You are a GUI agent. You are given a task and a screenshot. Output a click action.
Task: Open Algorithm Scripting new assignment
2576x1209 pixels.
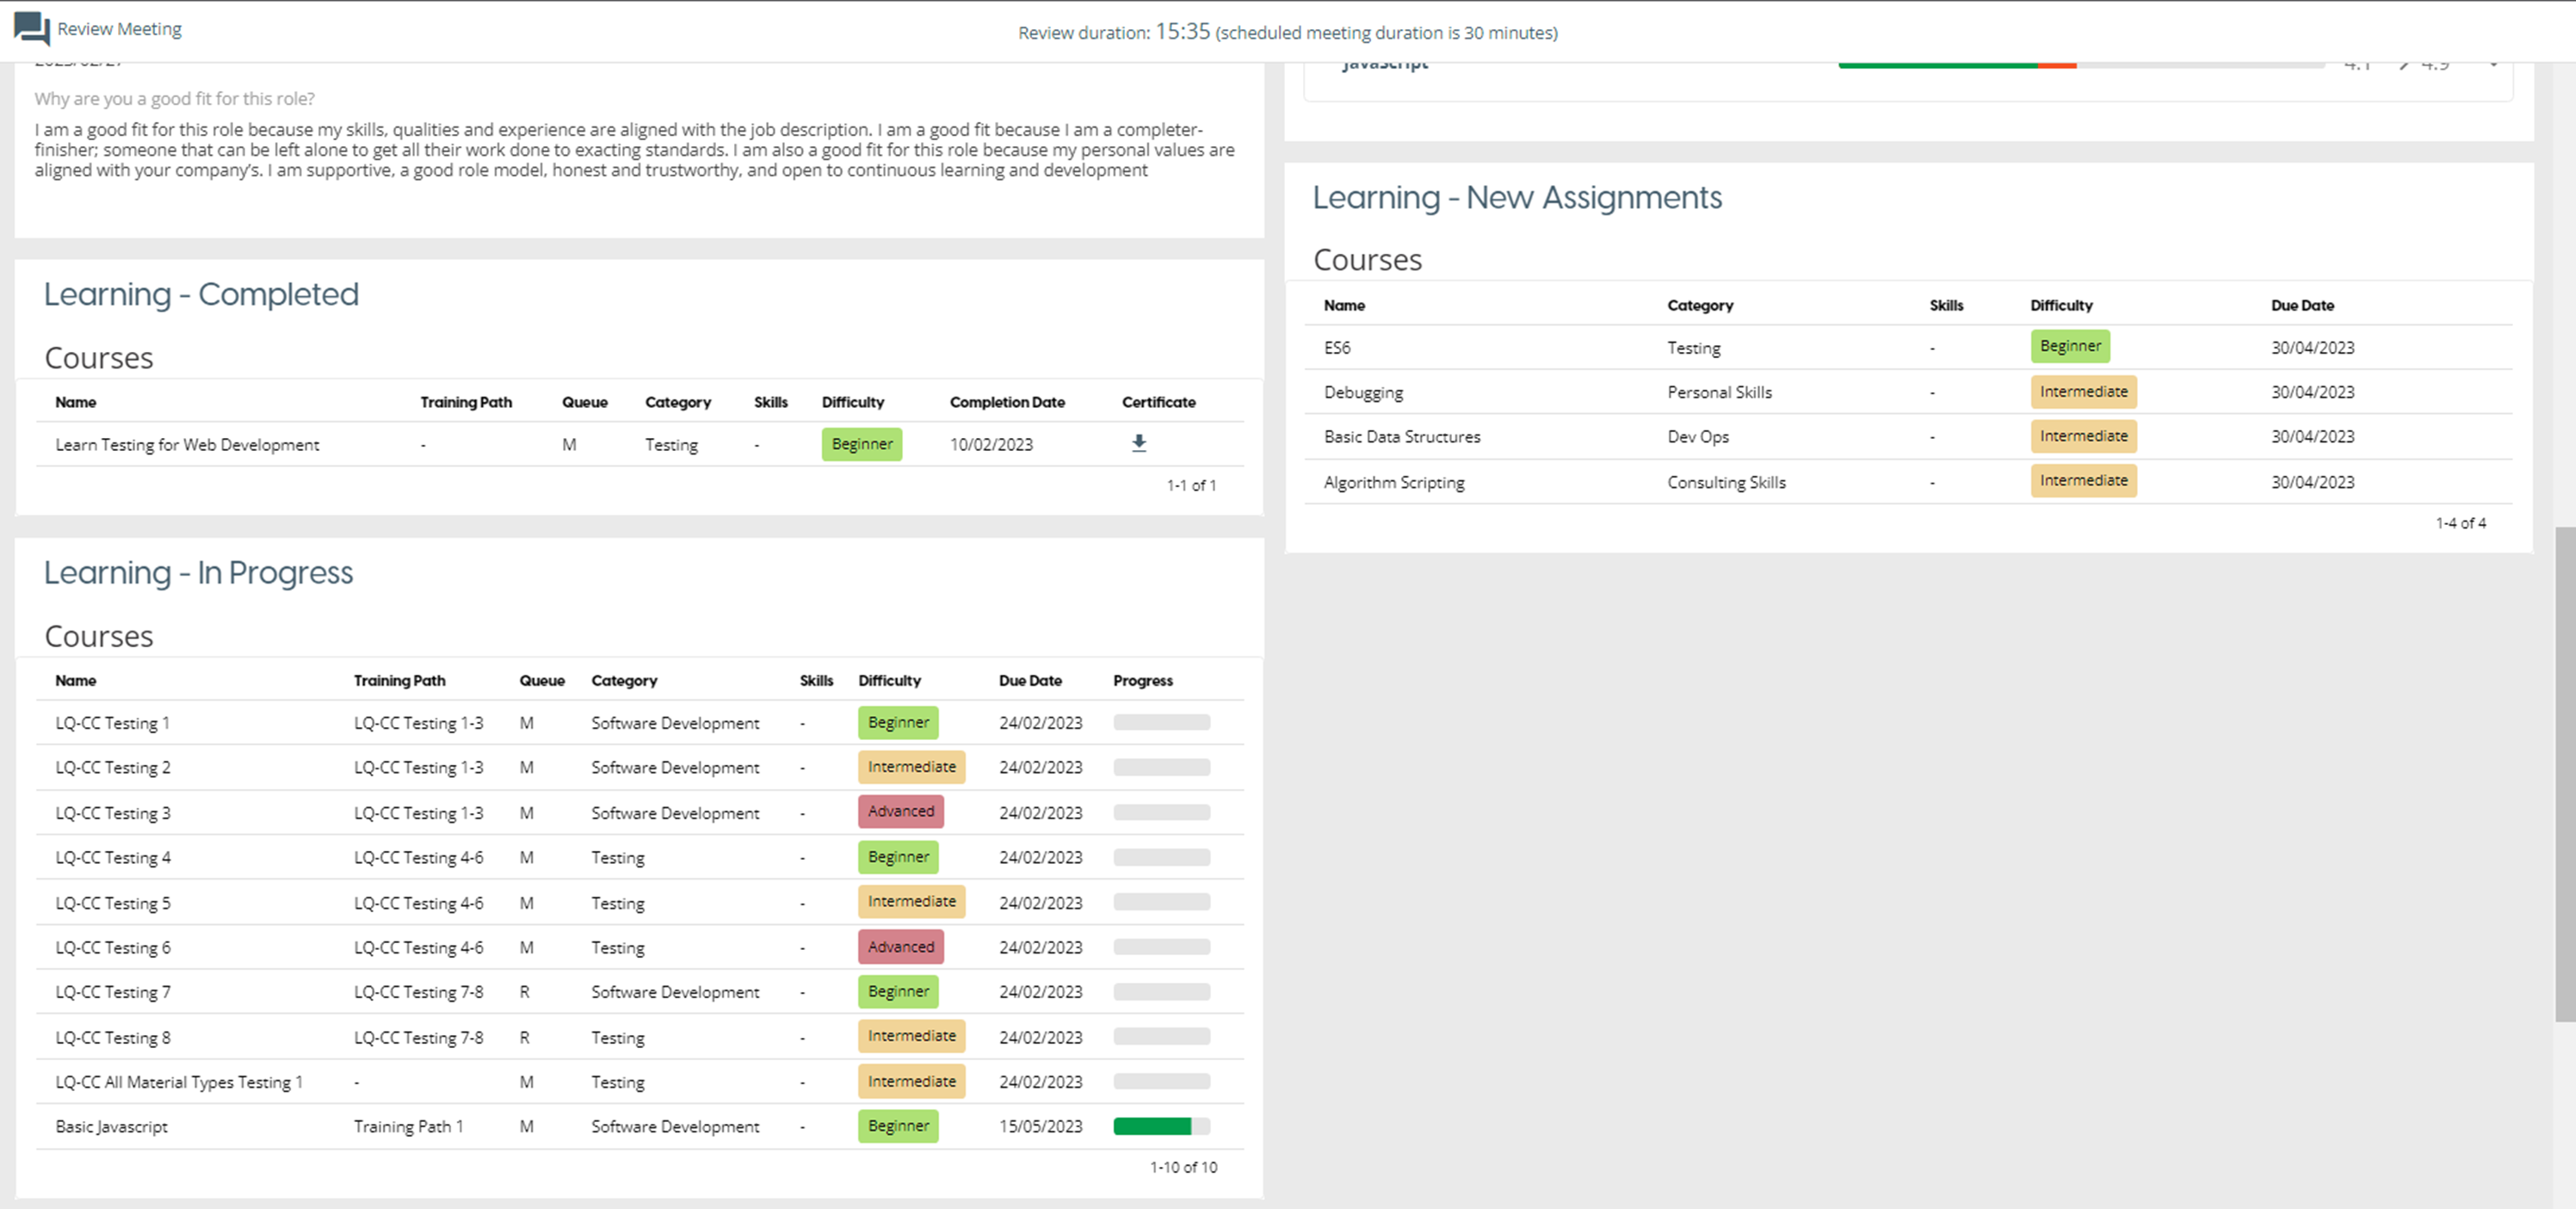pos(1393,482)
